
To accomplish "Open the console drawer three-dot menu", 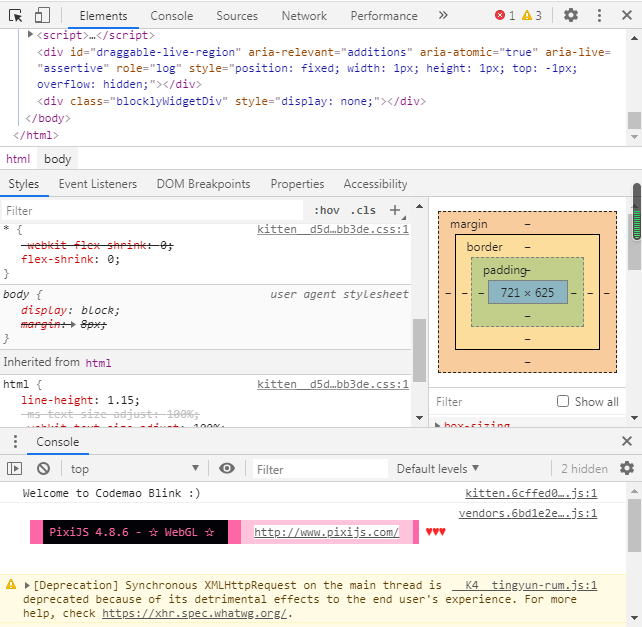I will pos(15,441).
